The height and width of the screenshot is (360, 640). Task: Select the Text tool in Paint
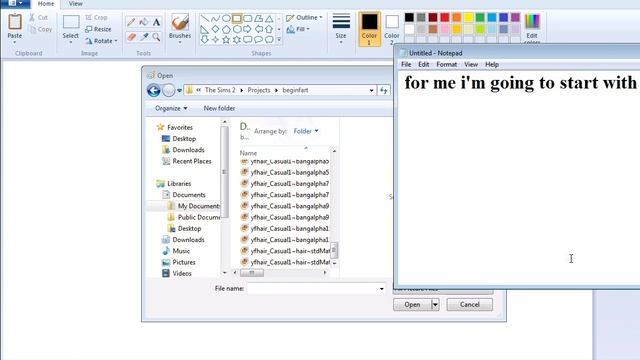pos(156,22)
